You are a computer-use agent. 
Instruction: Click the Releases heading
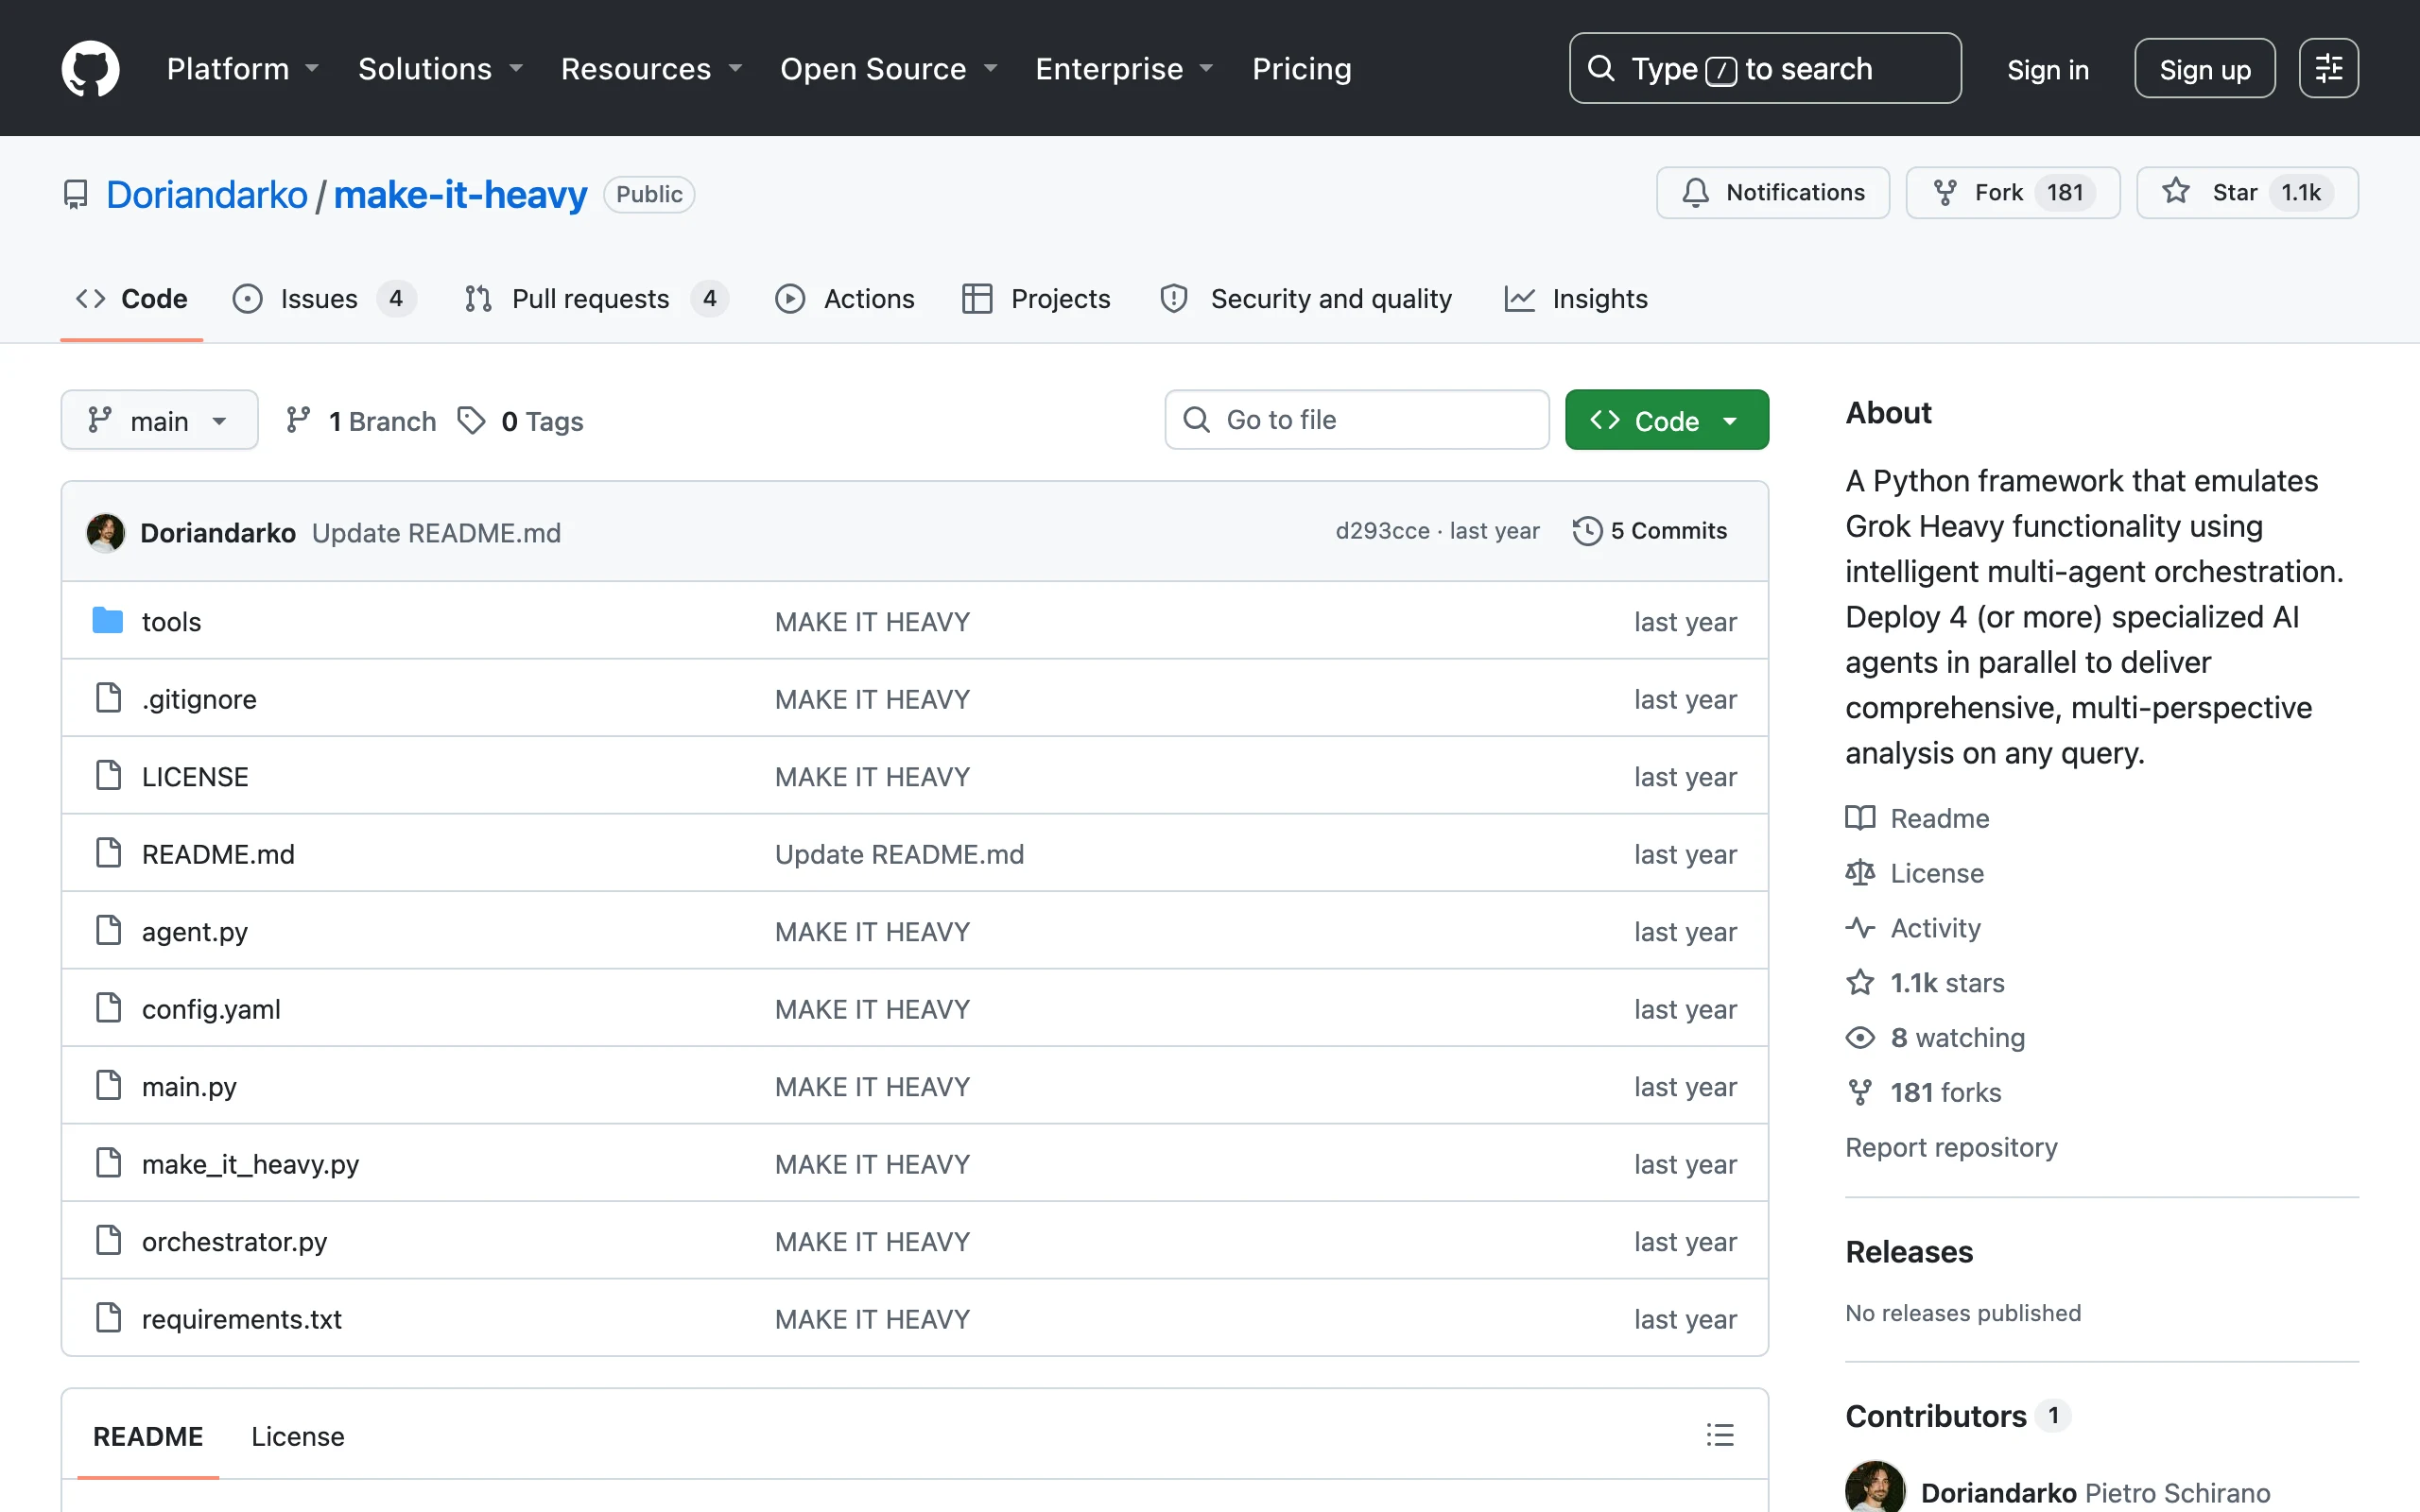(x=1909, y=1251)
